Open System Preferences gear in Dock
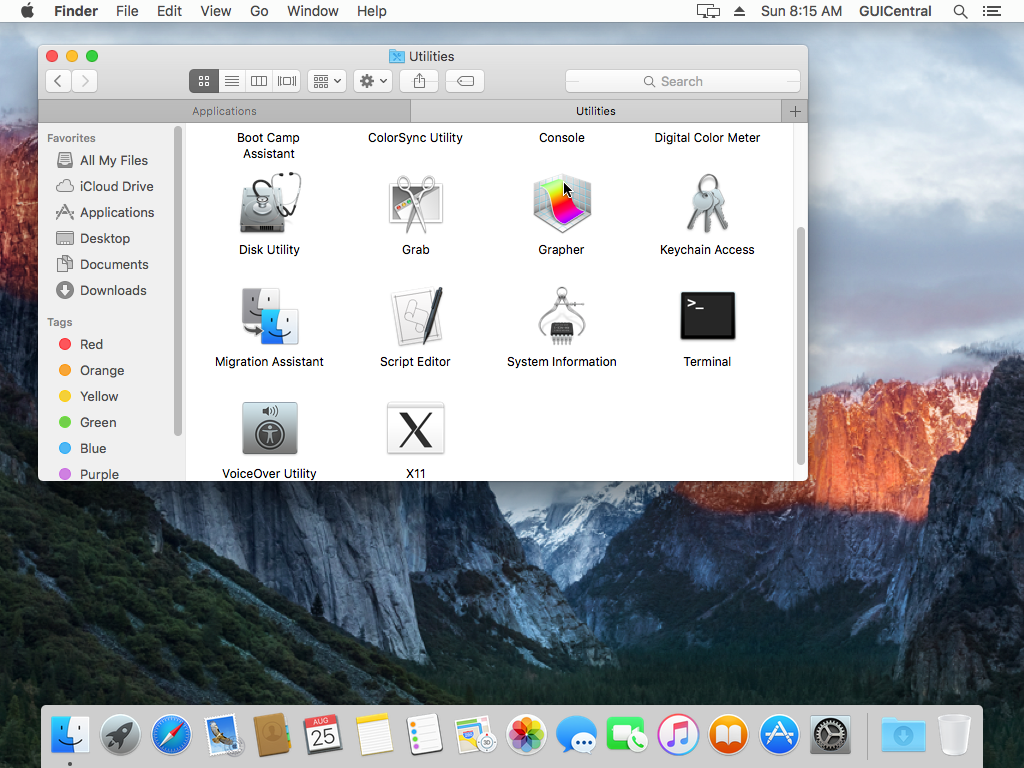1024x768 pixels. tap(830, 735)
